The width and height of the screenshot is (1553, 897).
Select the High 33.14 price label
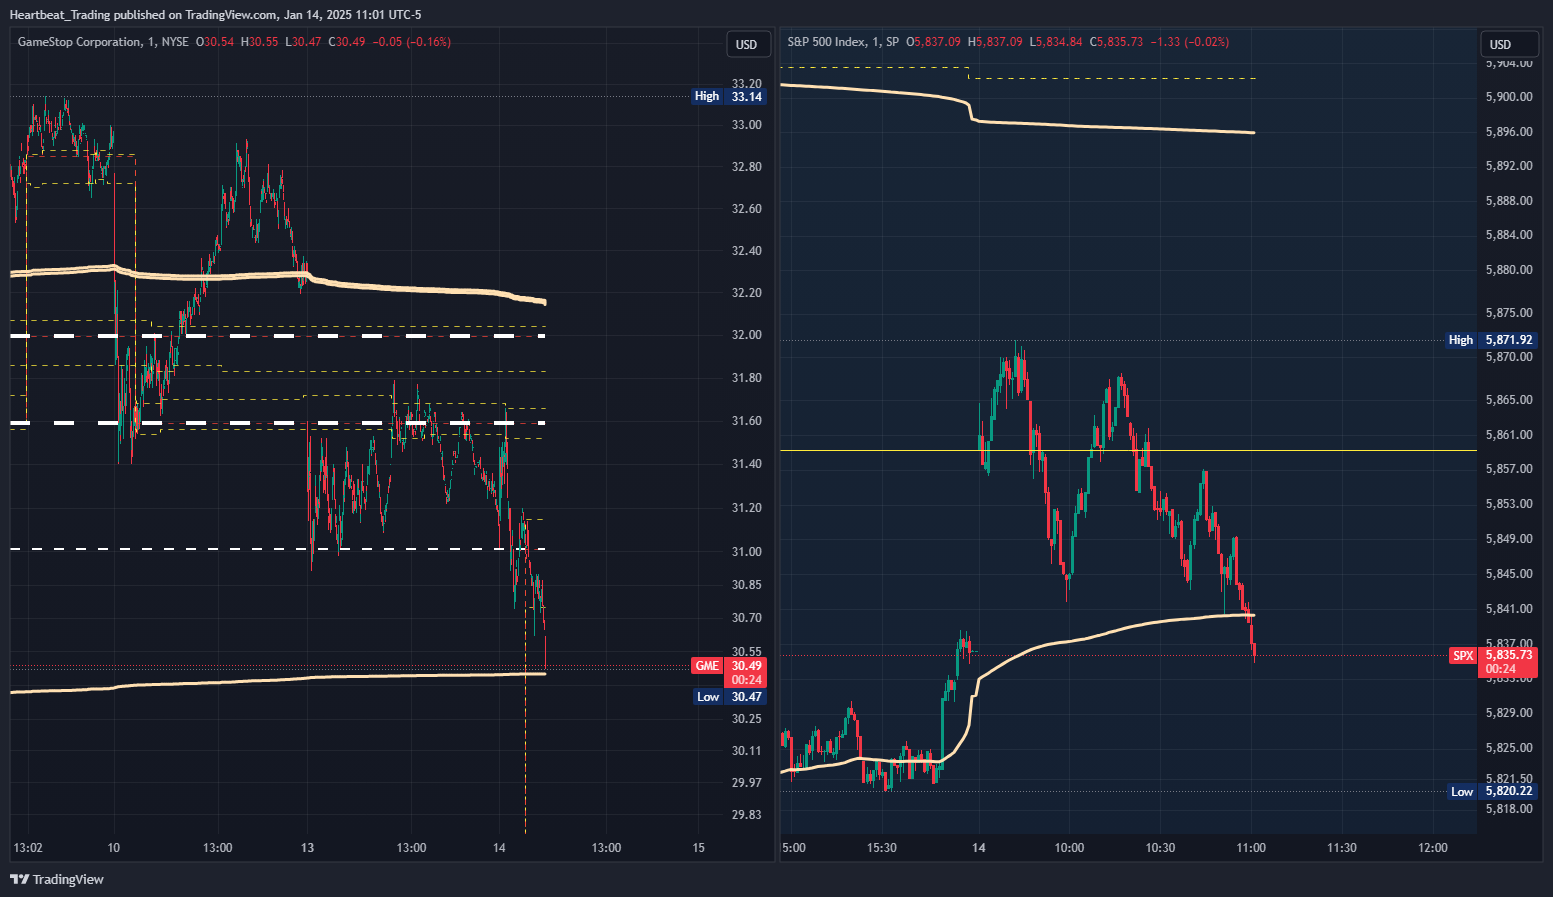pyautogui.click(x=729, y=96)
